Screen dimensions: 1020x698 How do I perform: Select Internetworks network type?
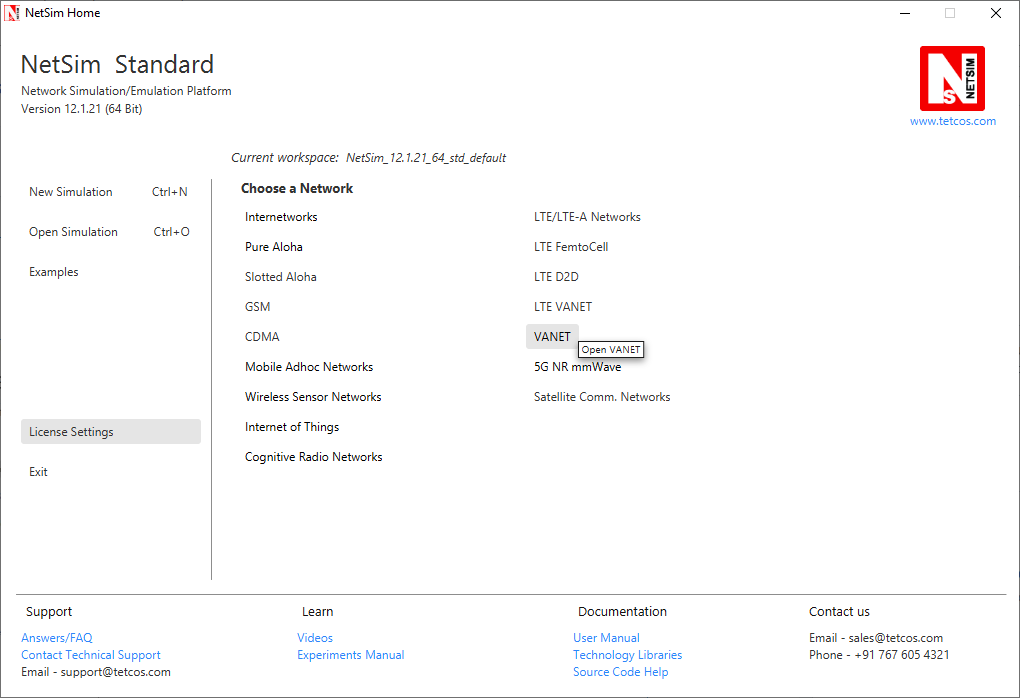tap(281, 217)
